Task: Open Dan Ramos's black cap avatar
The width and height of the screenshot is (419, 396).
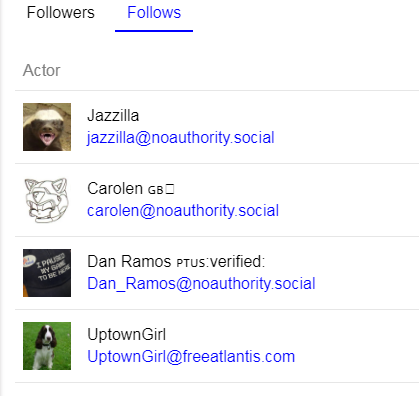Action: (x=47, y=273)
